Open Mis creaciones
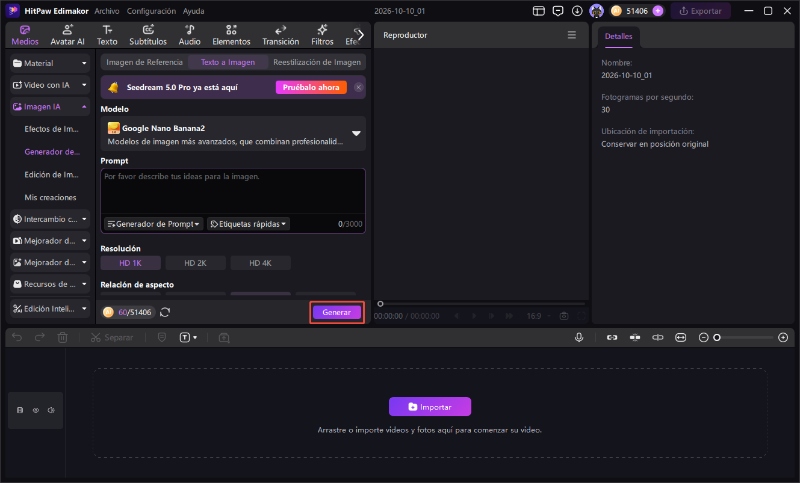800x483 pixels. point(50,197)
